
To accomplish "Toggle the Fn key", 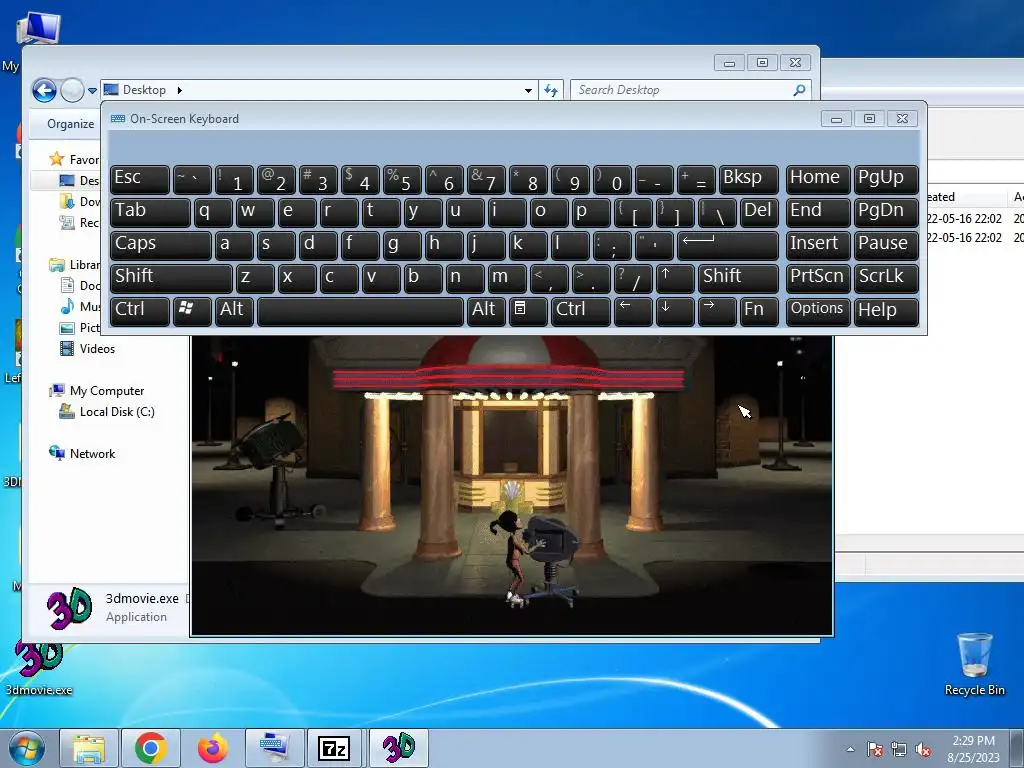I will click(x=759, y=311).
